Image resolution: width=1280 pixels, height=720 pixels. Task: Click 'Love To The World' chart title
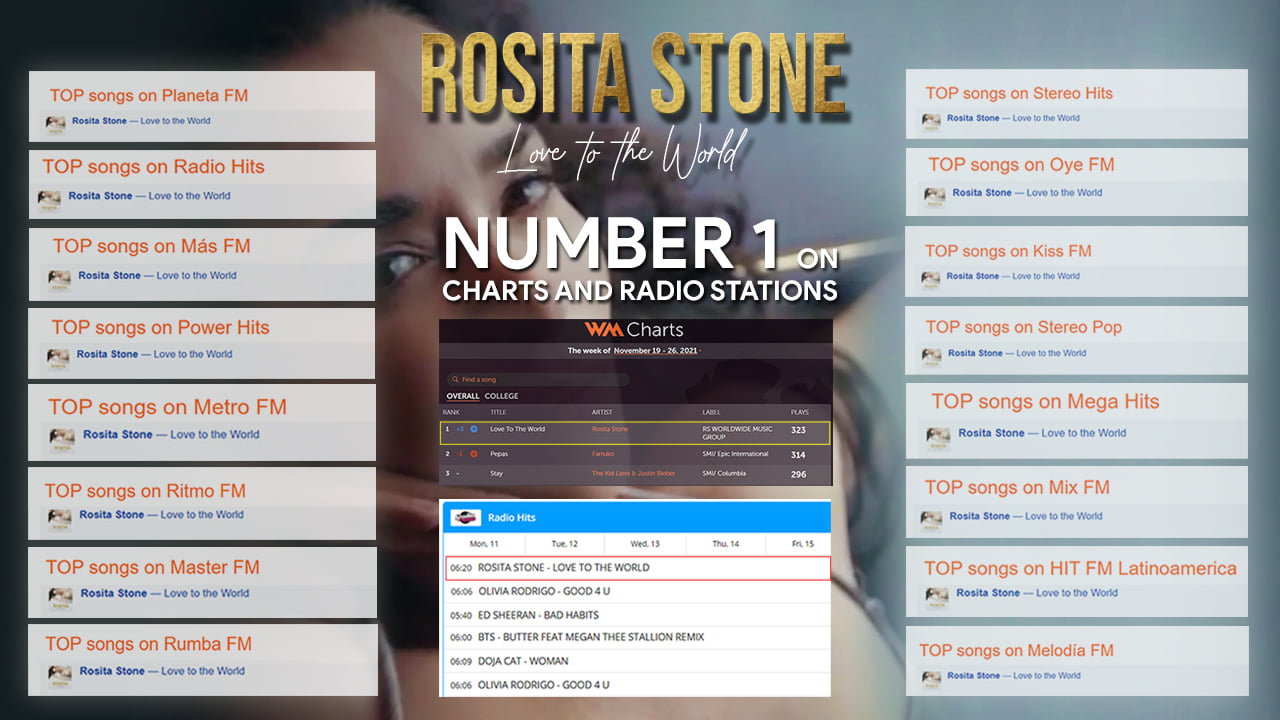point(517,429)
